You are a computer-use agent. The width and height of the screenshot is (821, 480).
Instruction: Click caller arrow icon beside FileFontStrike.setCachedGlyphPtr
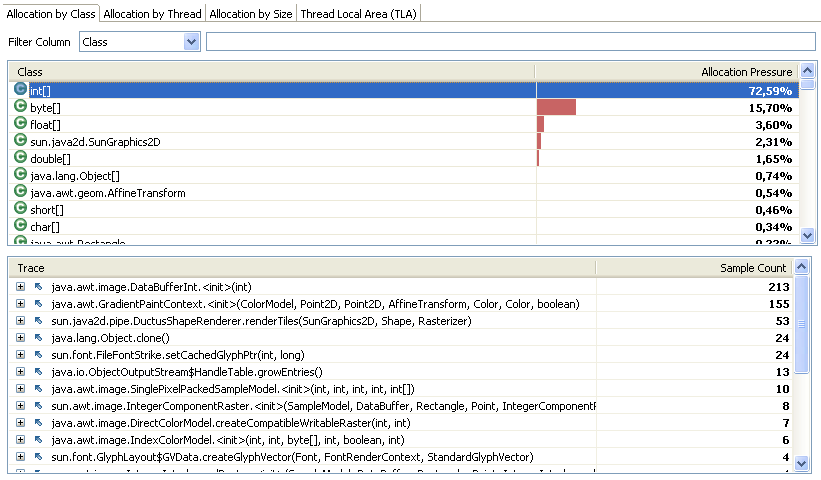pyautogui.click(x=38, y=354)
